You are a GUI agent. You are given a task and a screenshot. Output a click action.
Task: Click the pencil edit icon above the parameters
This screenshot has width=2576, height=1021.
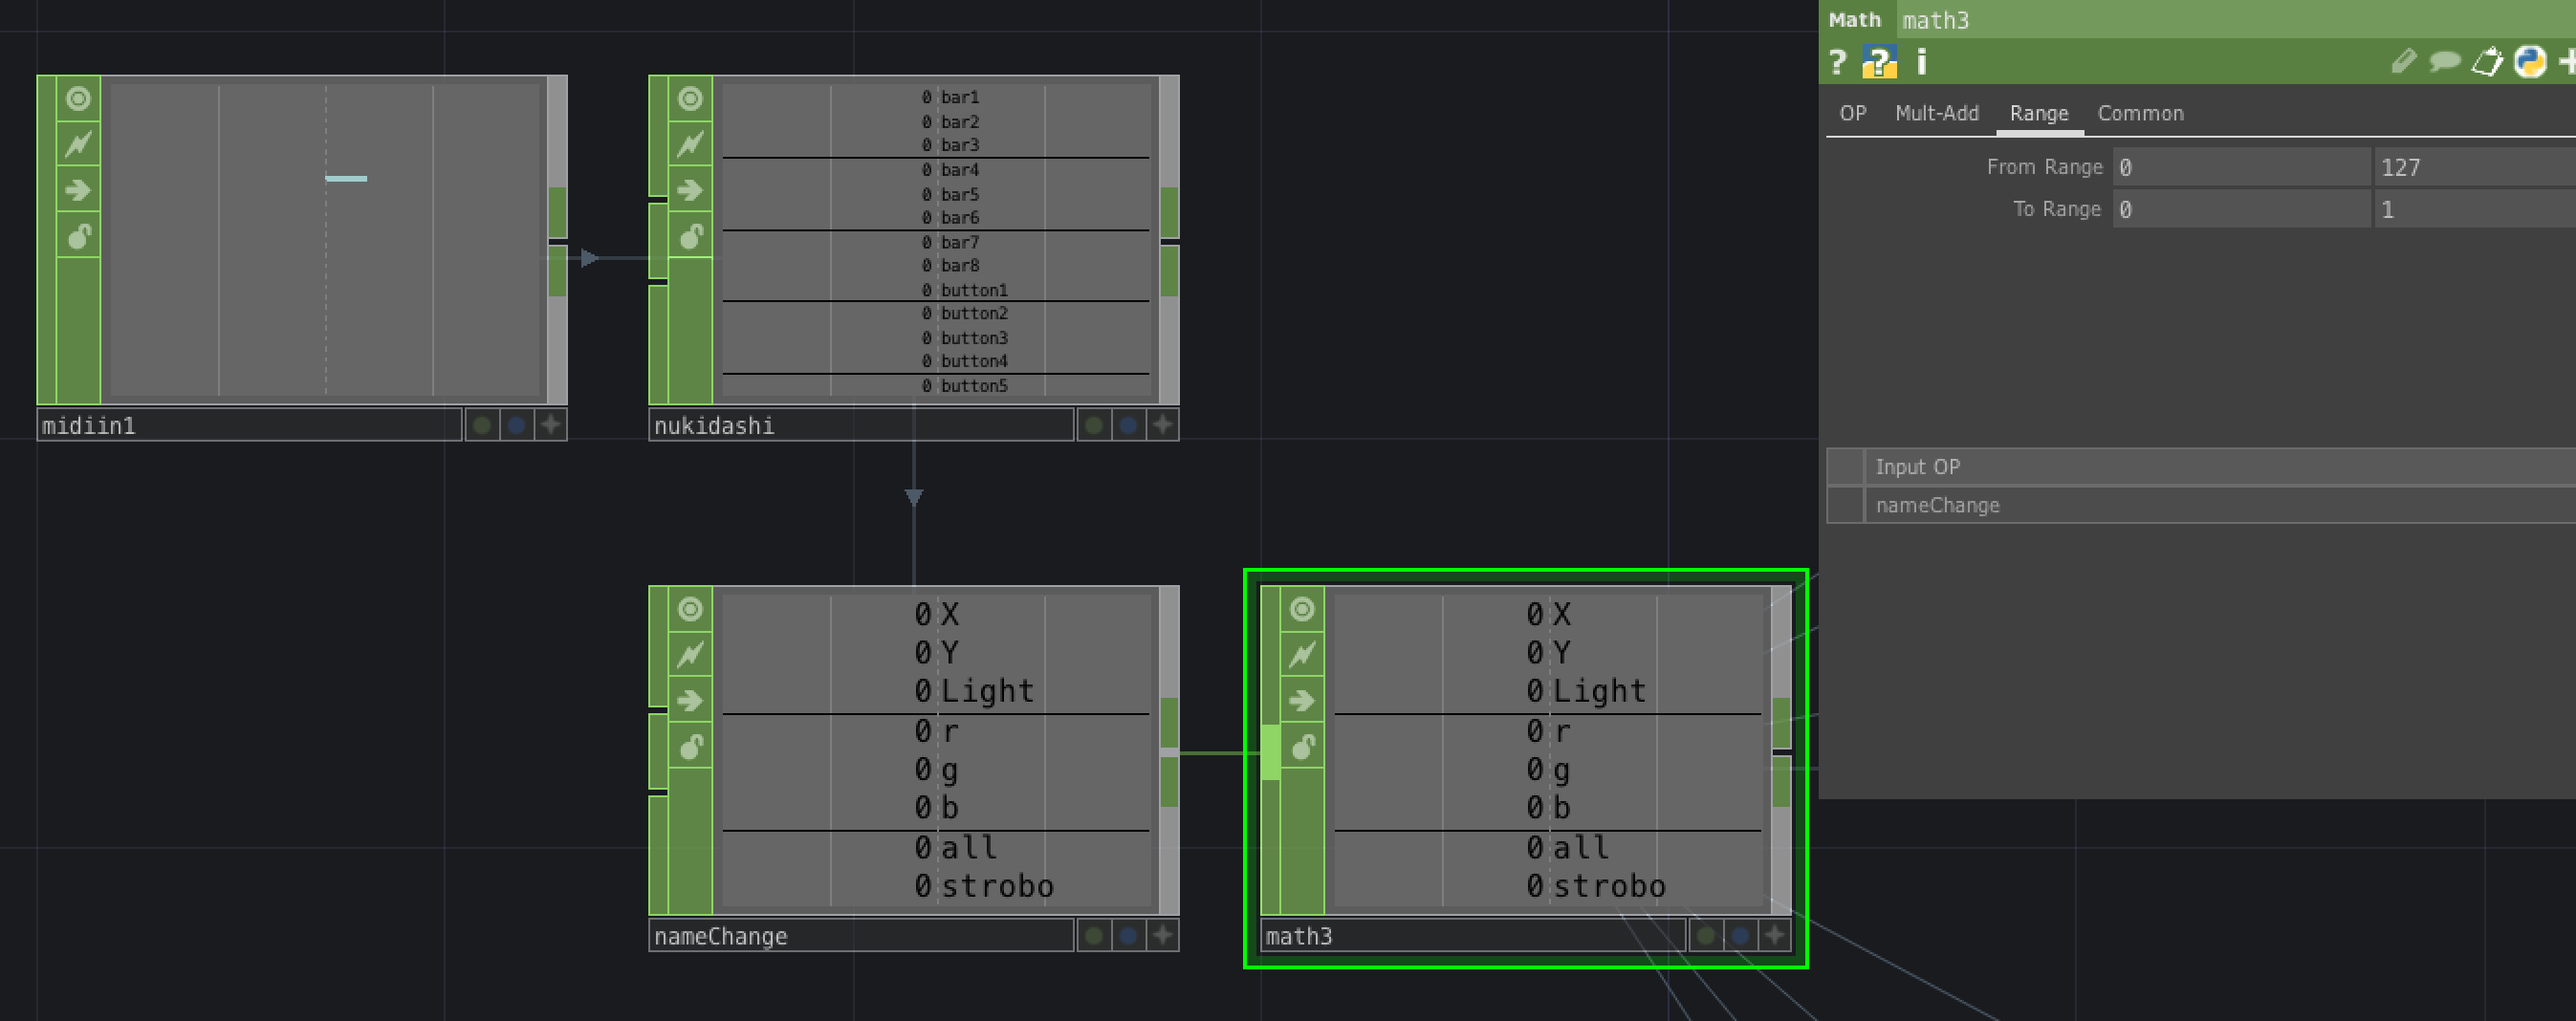2403,61
